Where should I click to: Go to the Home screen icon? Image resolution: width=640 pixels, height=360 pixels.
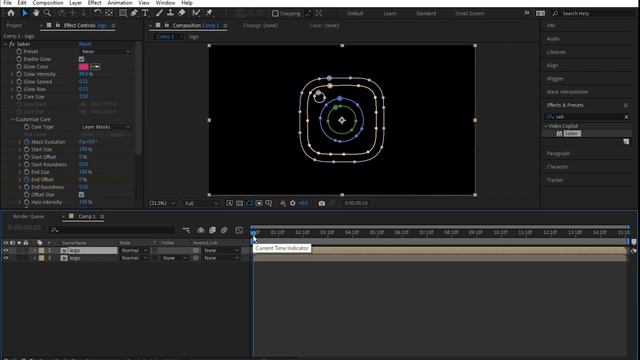[11, 13]
